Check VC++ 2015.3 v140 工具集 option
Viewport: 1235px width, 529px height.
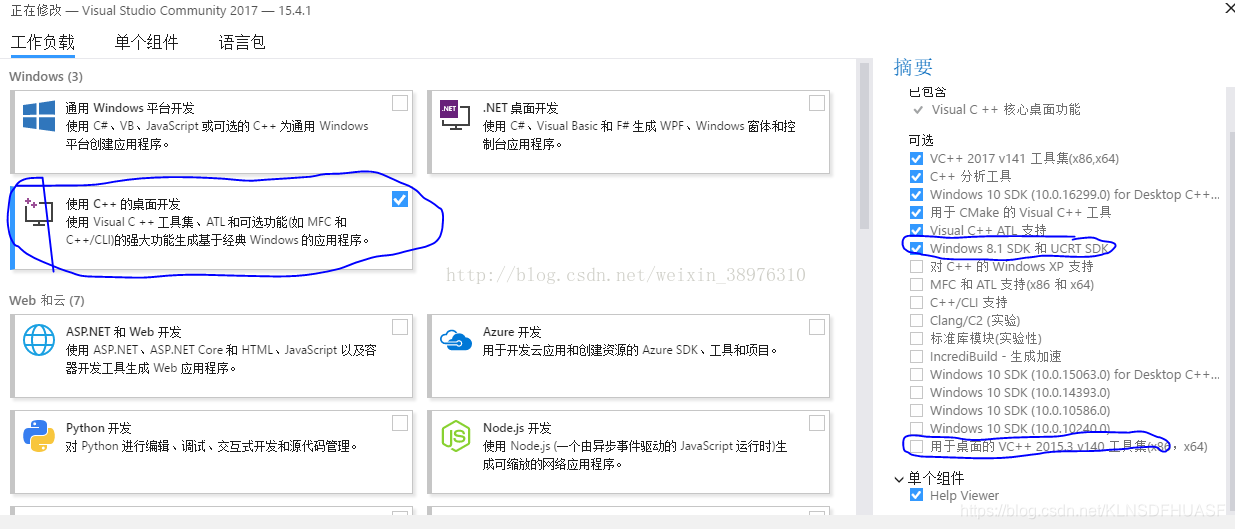(x=916, y=446)
